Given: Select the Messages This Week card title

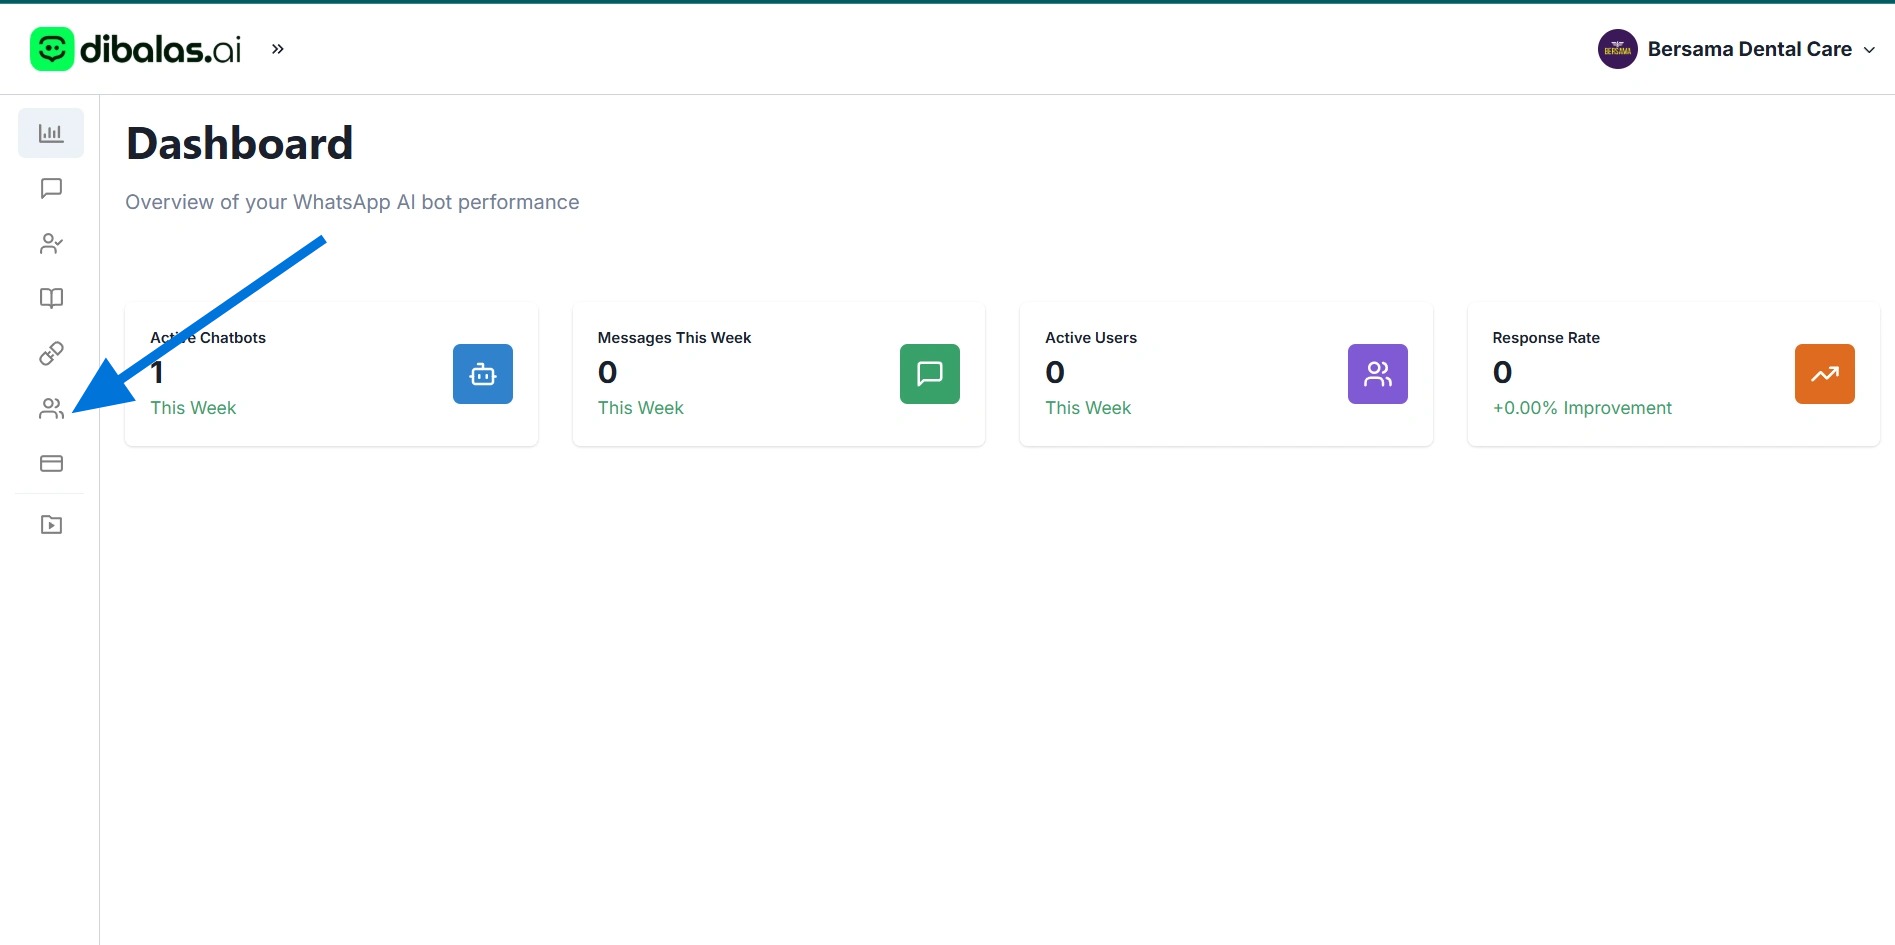Looking at the screenshot, I should [x=674, y=338].
